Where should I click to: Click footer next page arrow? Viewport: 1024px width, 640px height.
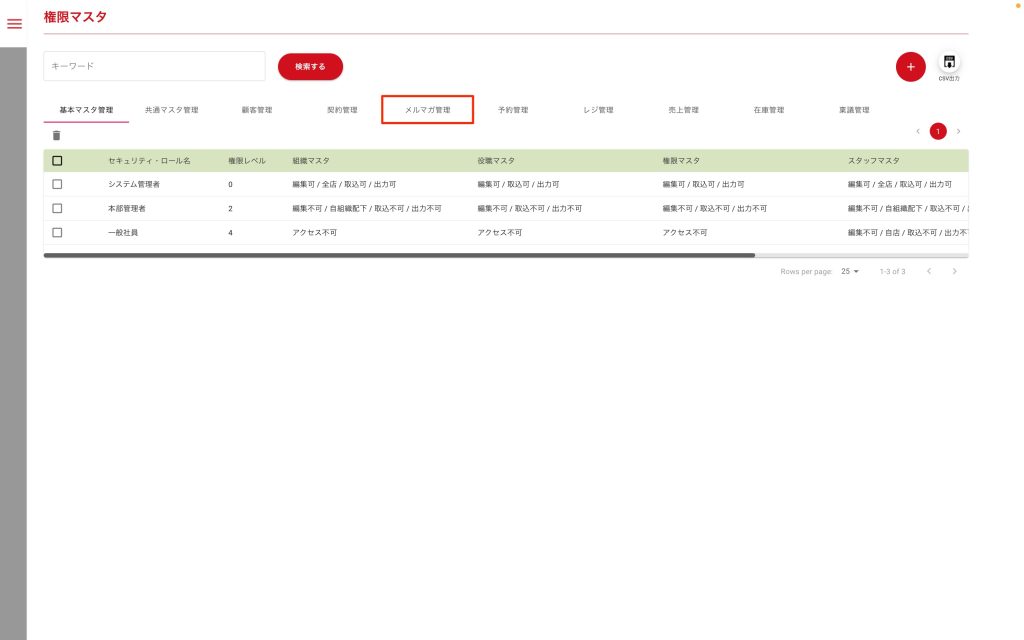pyautogui.click(x=955, y=271)
